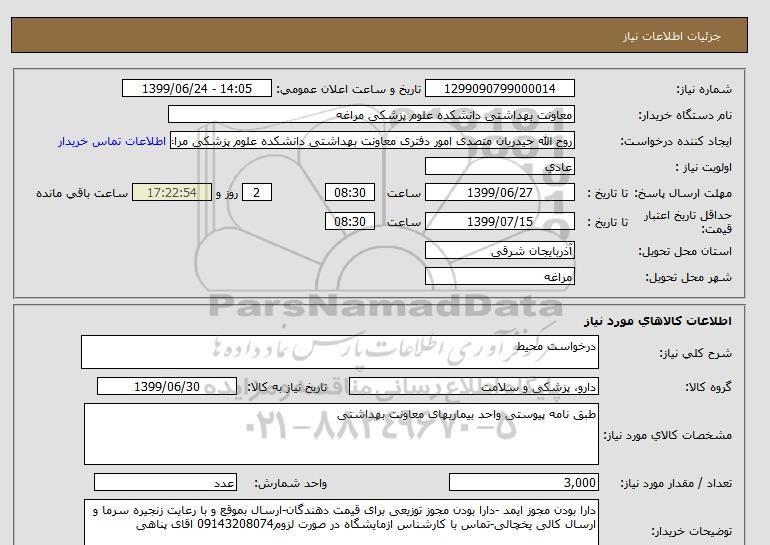Select the label واحد شمارش
Screen dimensions: 770x545
pyautogui.click(x=291, y=484)
